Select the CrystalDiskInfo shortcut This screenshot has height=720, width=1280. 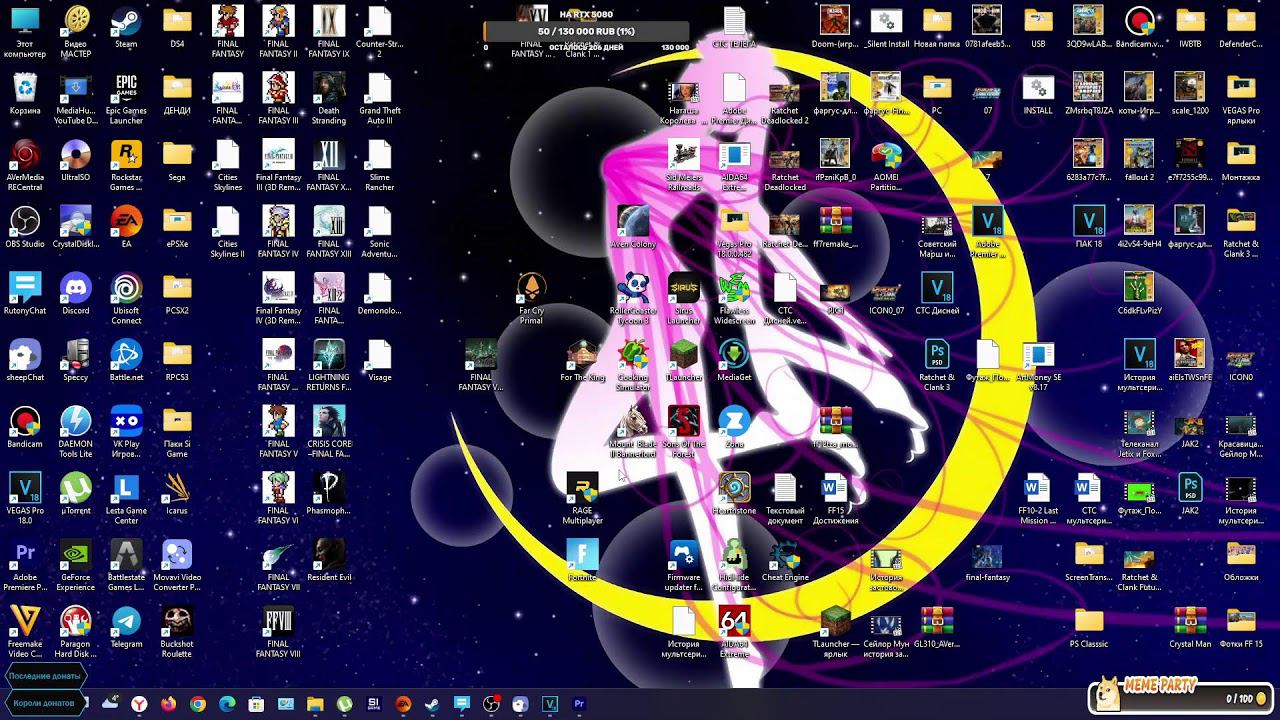click(76, 227)
